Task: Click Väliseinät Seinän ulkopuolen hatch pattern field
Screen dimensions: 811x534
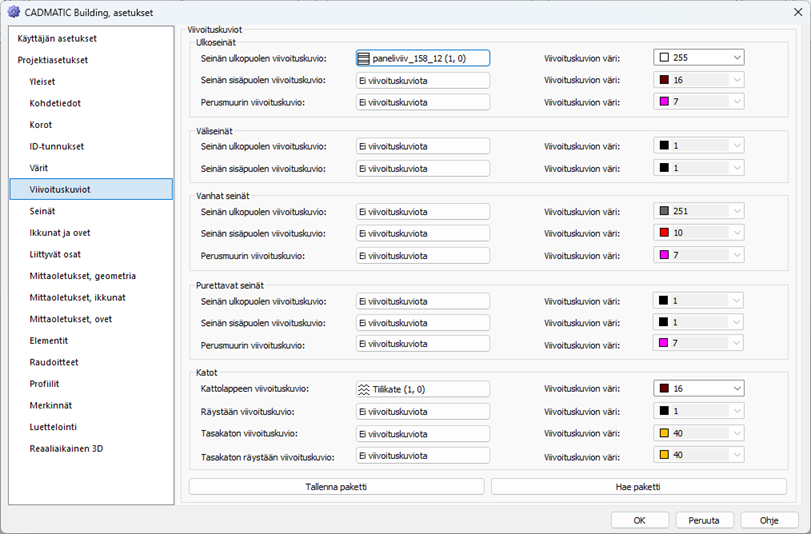Action: point(422,146)
